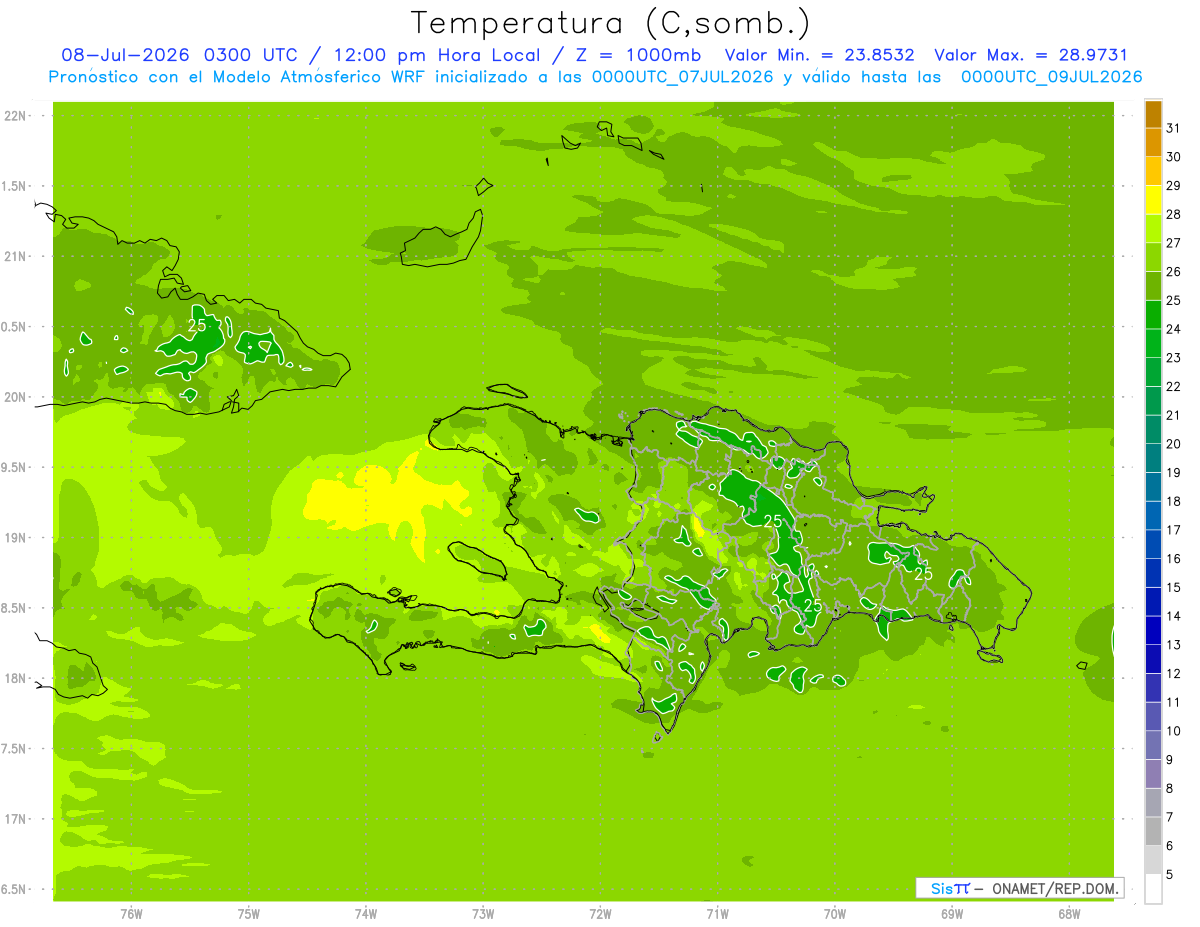Screen dimensions: 1200x927
Task: Pick the blue swatch between 15 and 16
Action: point(1153,573)
